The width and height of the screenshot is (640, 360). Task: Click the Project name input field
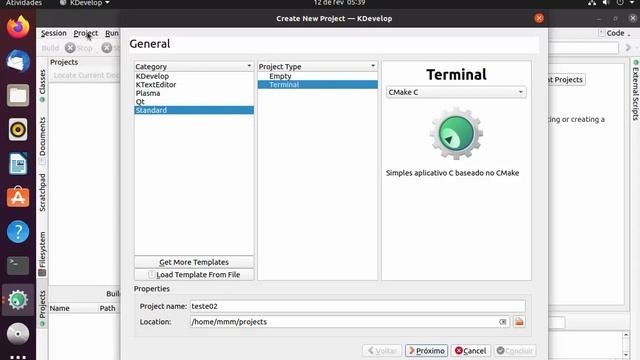358,306
